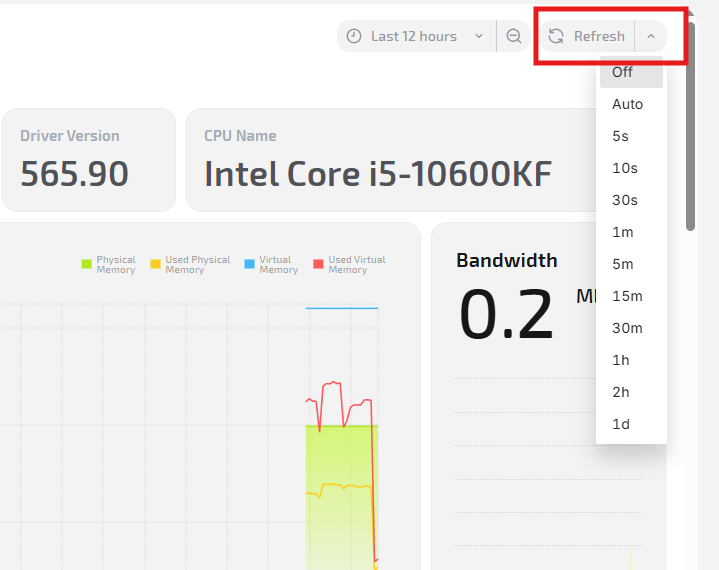
Task: Click the zoom out time range icon
Action: 514,36
